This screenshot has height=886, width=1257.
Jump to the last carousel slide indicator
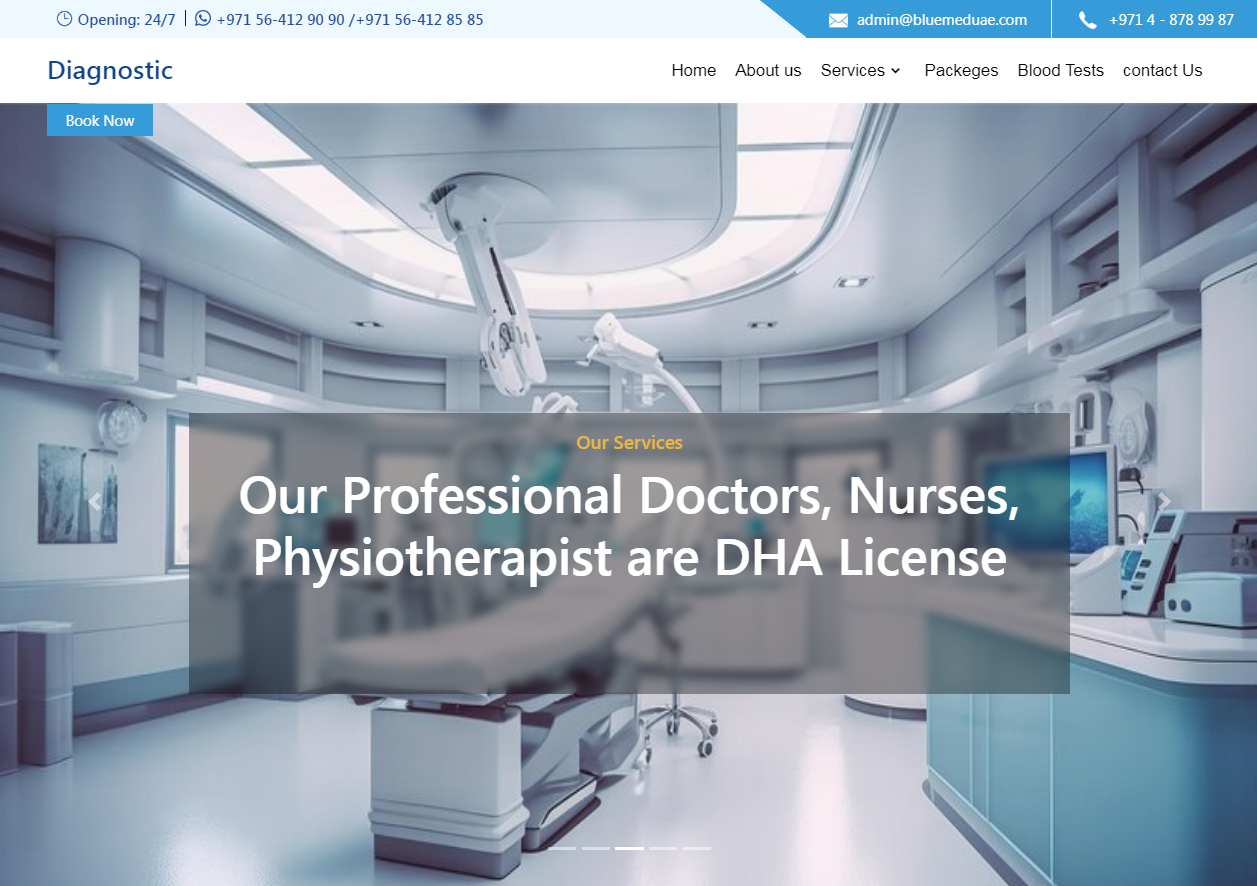point(697,848)
